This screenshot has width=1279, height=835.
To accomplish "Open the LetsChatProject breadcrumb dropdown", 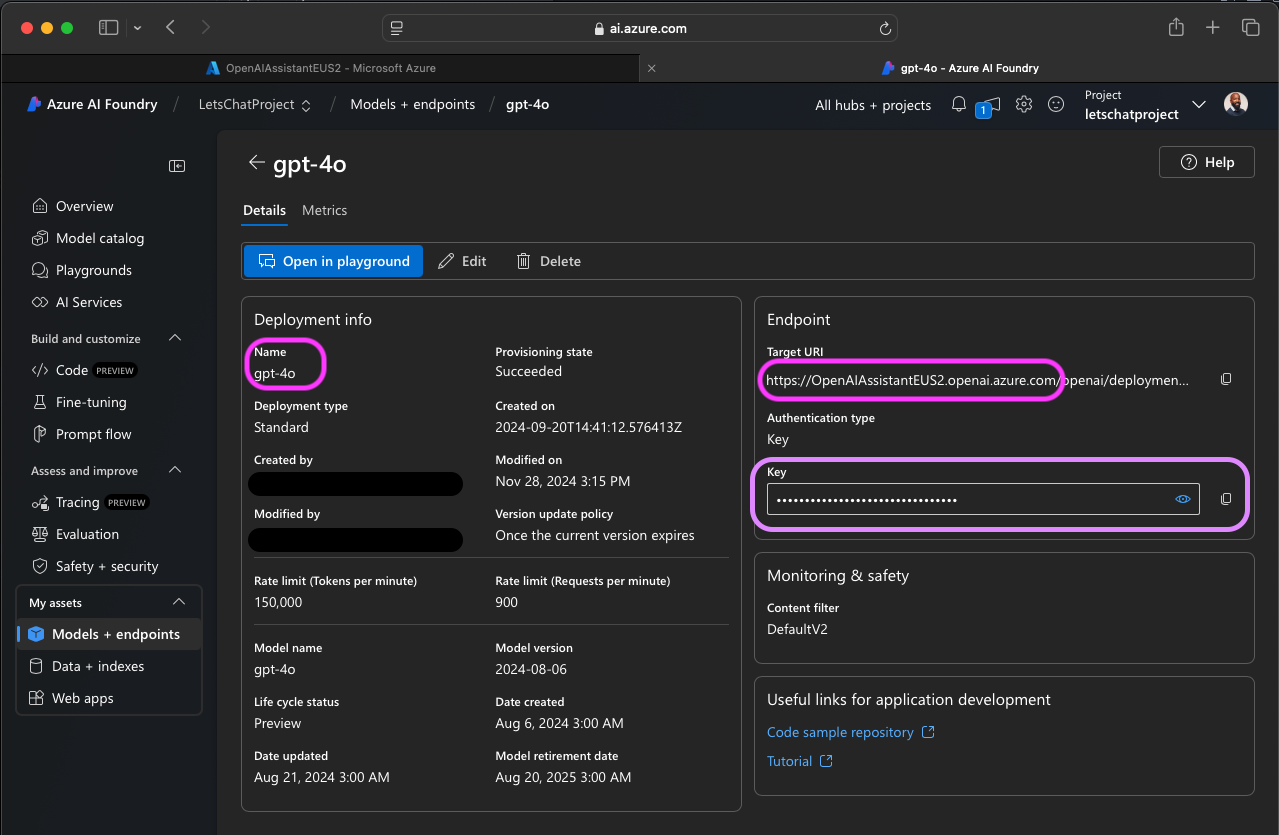I will point(255,105).
